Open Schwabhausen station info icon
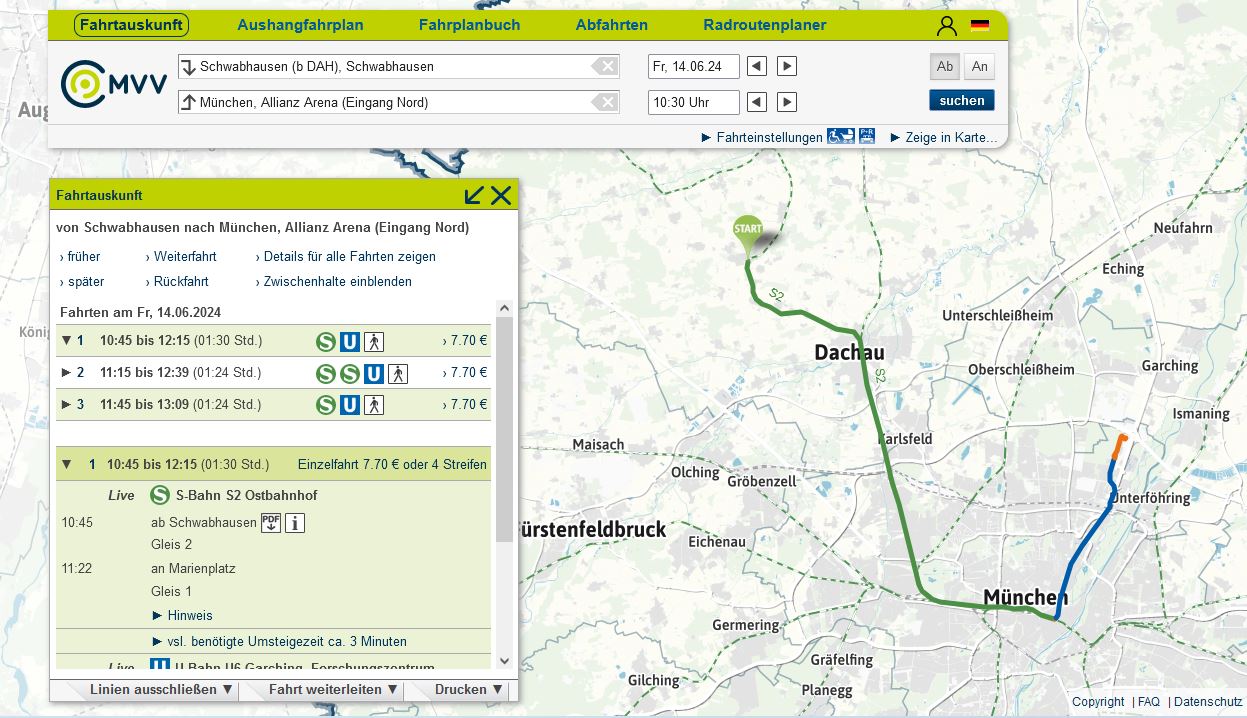 (x=295, y=522)
